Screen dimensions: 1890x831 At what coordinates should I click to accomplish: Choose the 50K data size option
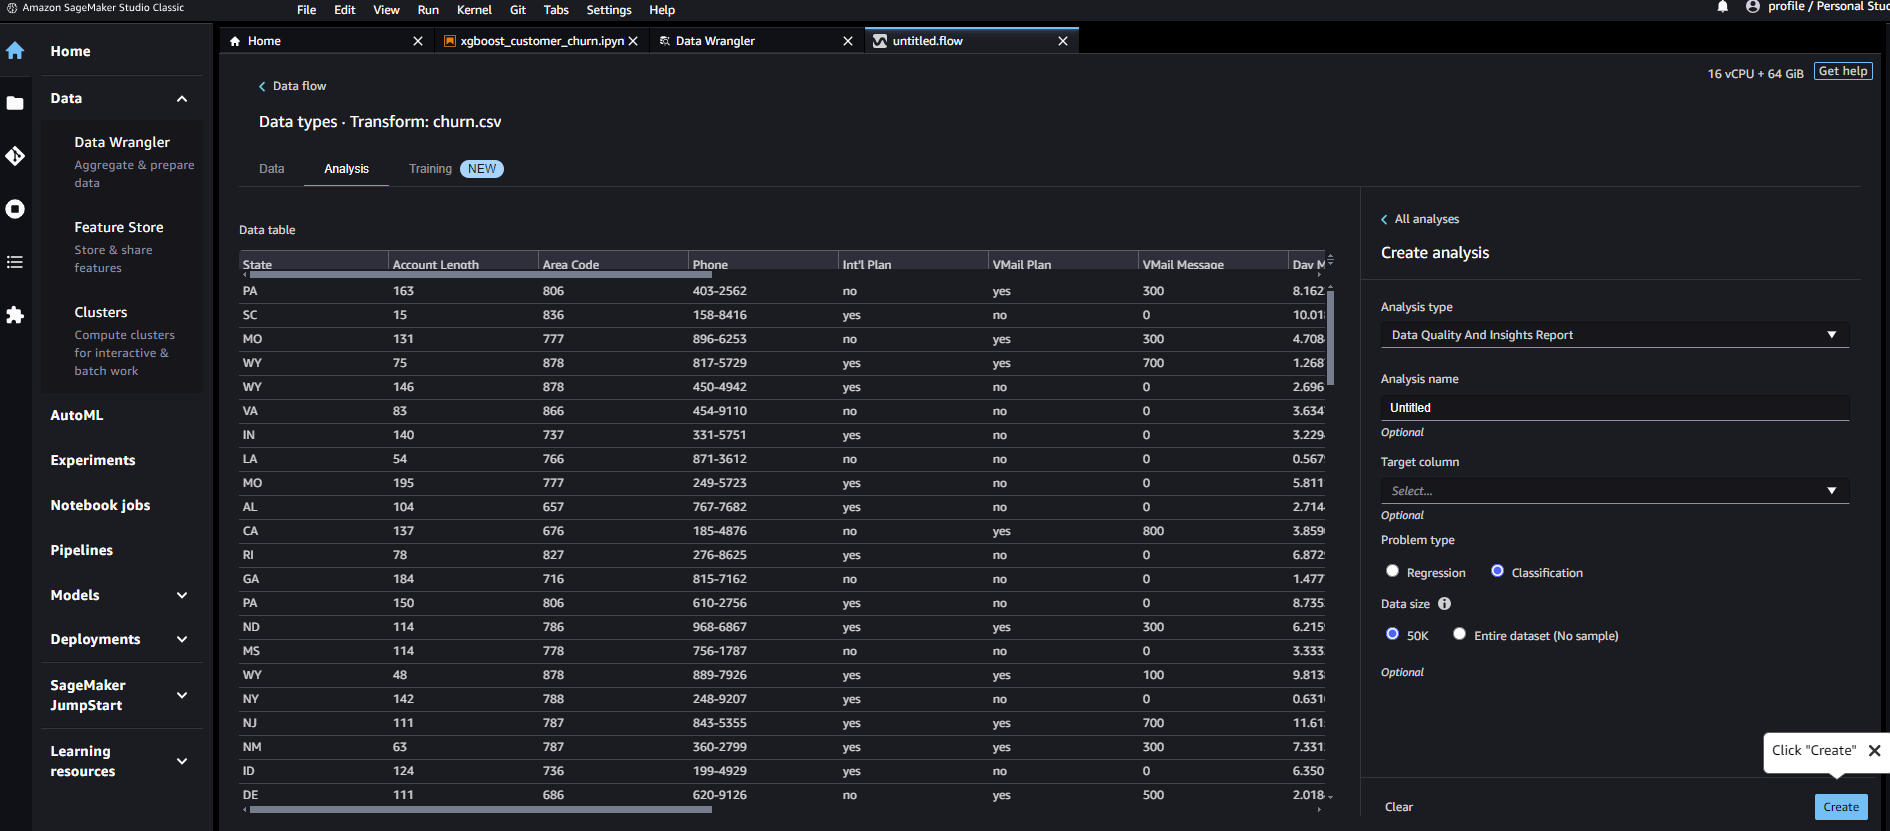coord(1392,634)
